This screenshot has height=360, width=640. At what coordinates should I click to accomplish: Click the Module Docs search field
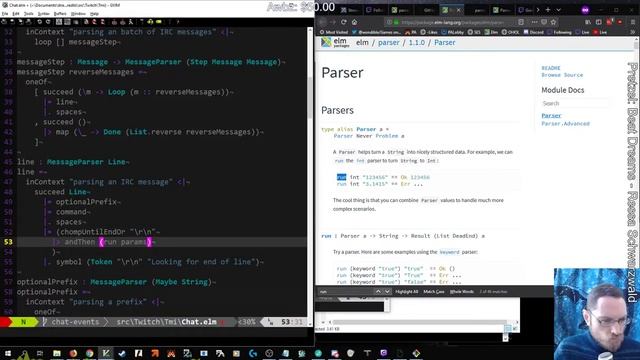click(575, 103)
